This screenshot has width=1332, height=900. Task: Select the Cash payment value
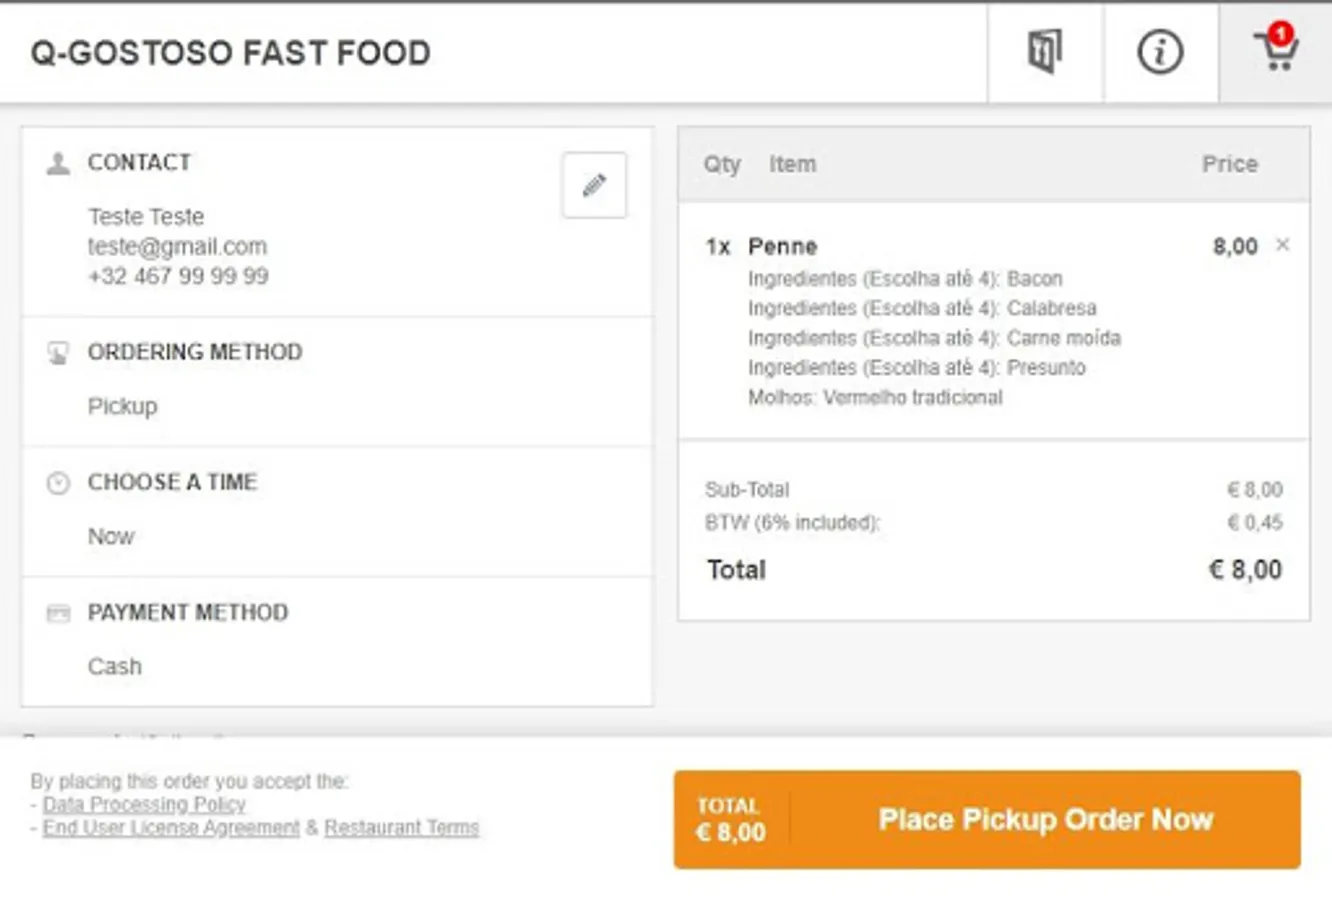[x=114, y=666]
